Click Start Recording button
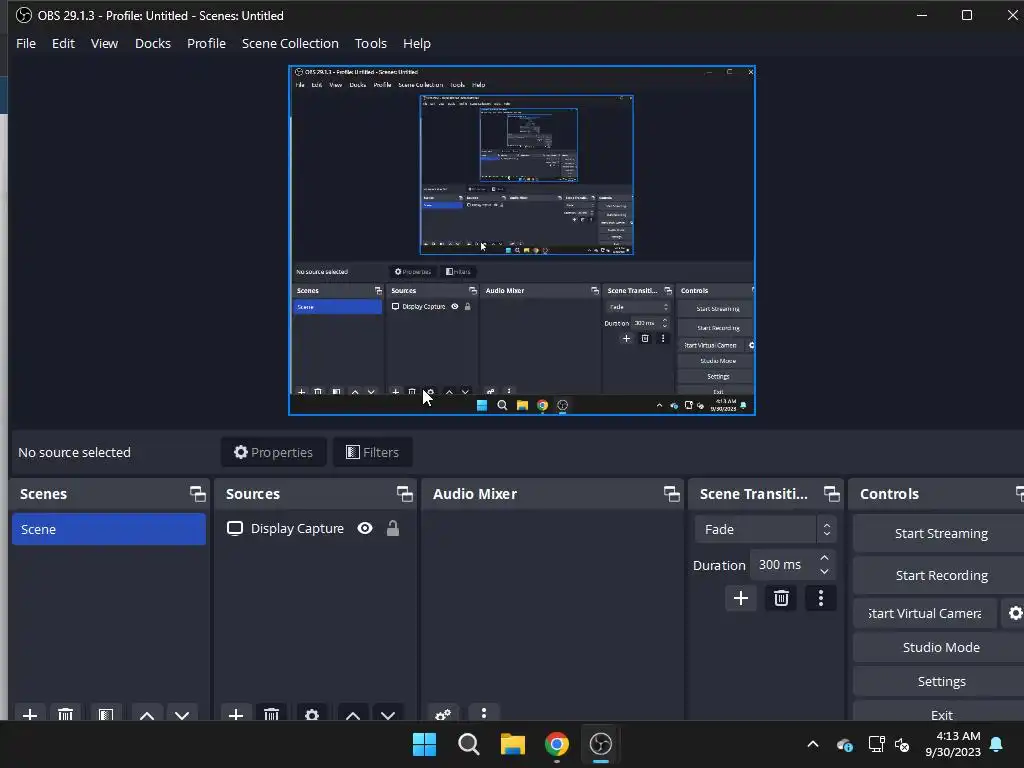This screenshot has width=1024, height=768. (940, 575)
